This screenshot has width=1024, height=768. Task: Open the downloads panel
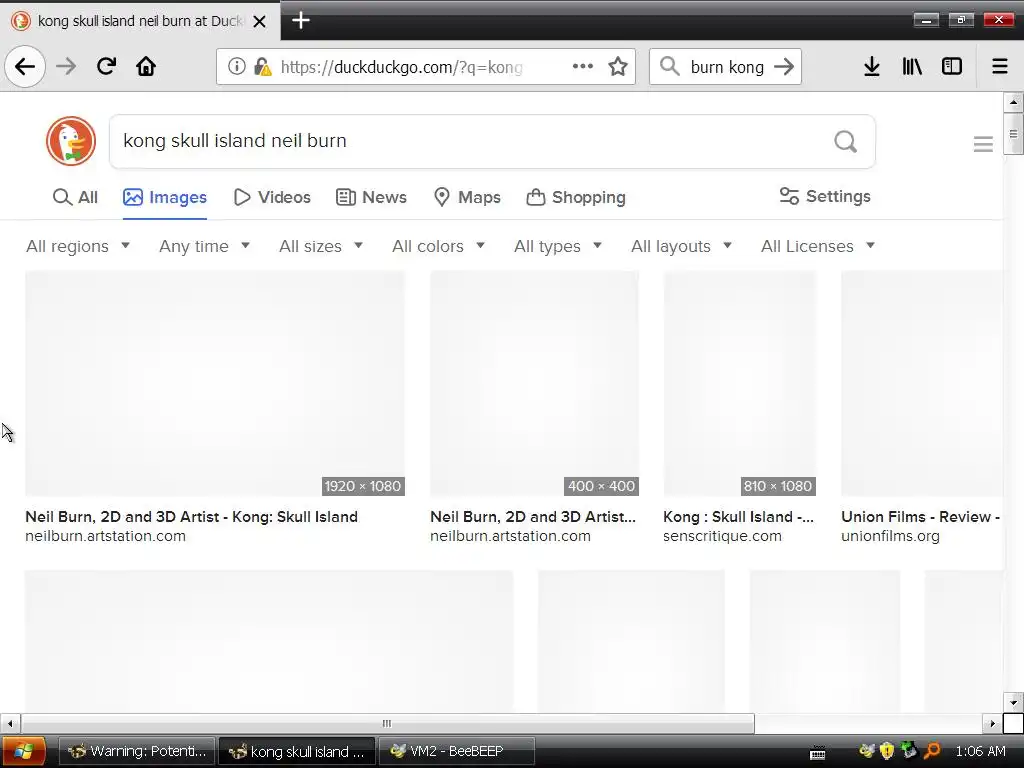871,66
